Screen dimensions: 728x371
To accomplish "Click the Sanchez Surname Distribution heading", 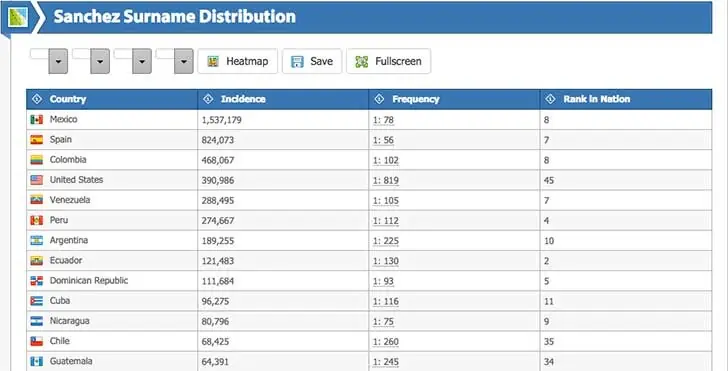I will 175,17.
